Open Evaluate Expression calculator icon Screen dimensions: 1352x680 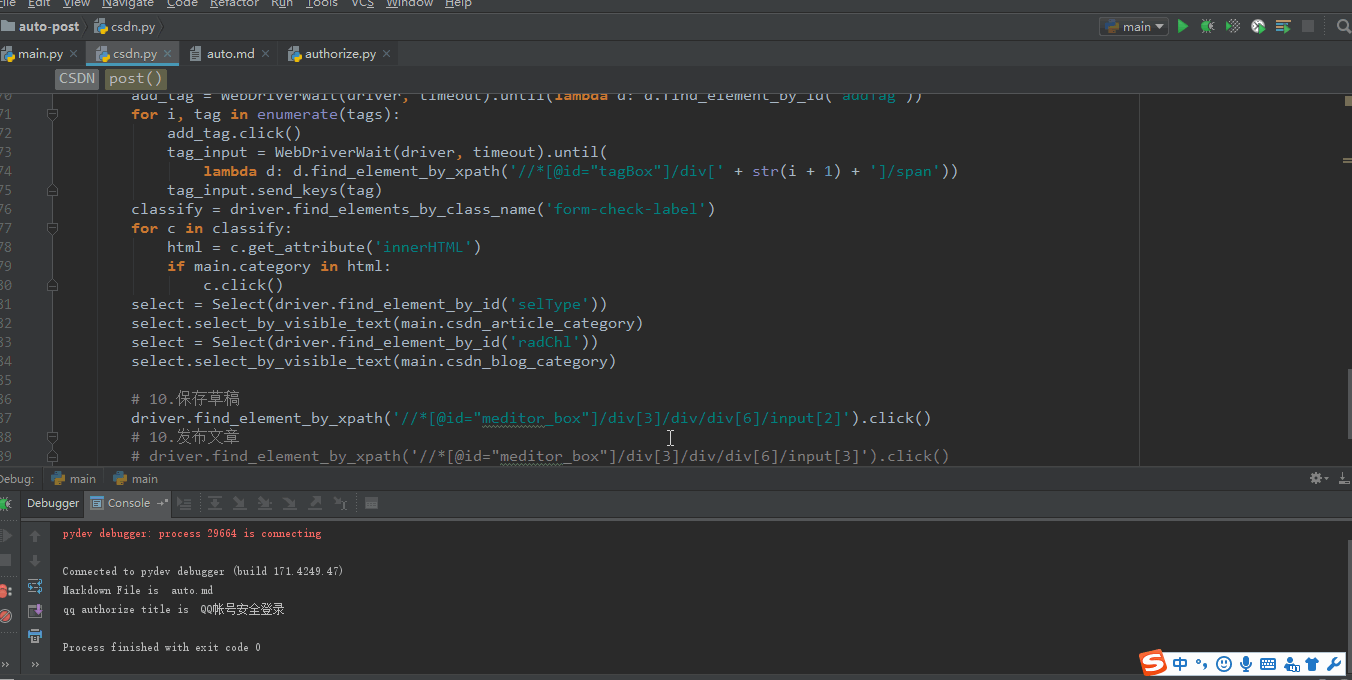[x=371, y=503]
